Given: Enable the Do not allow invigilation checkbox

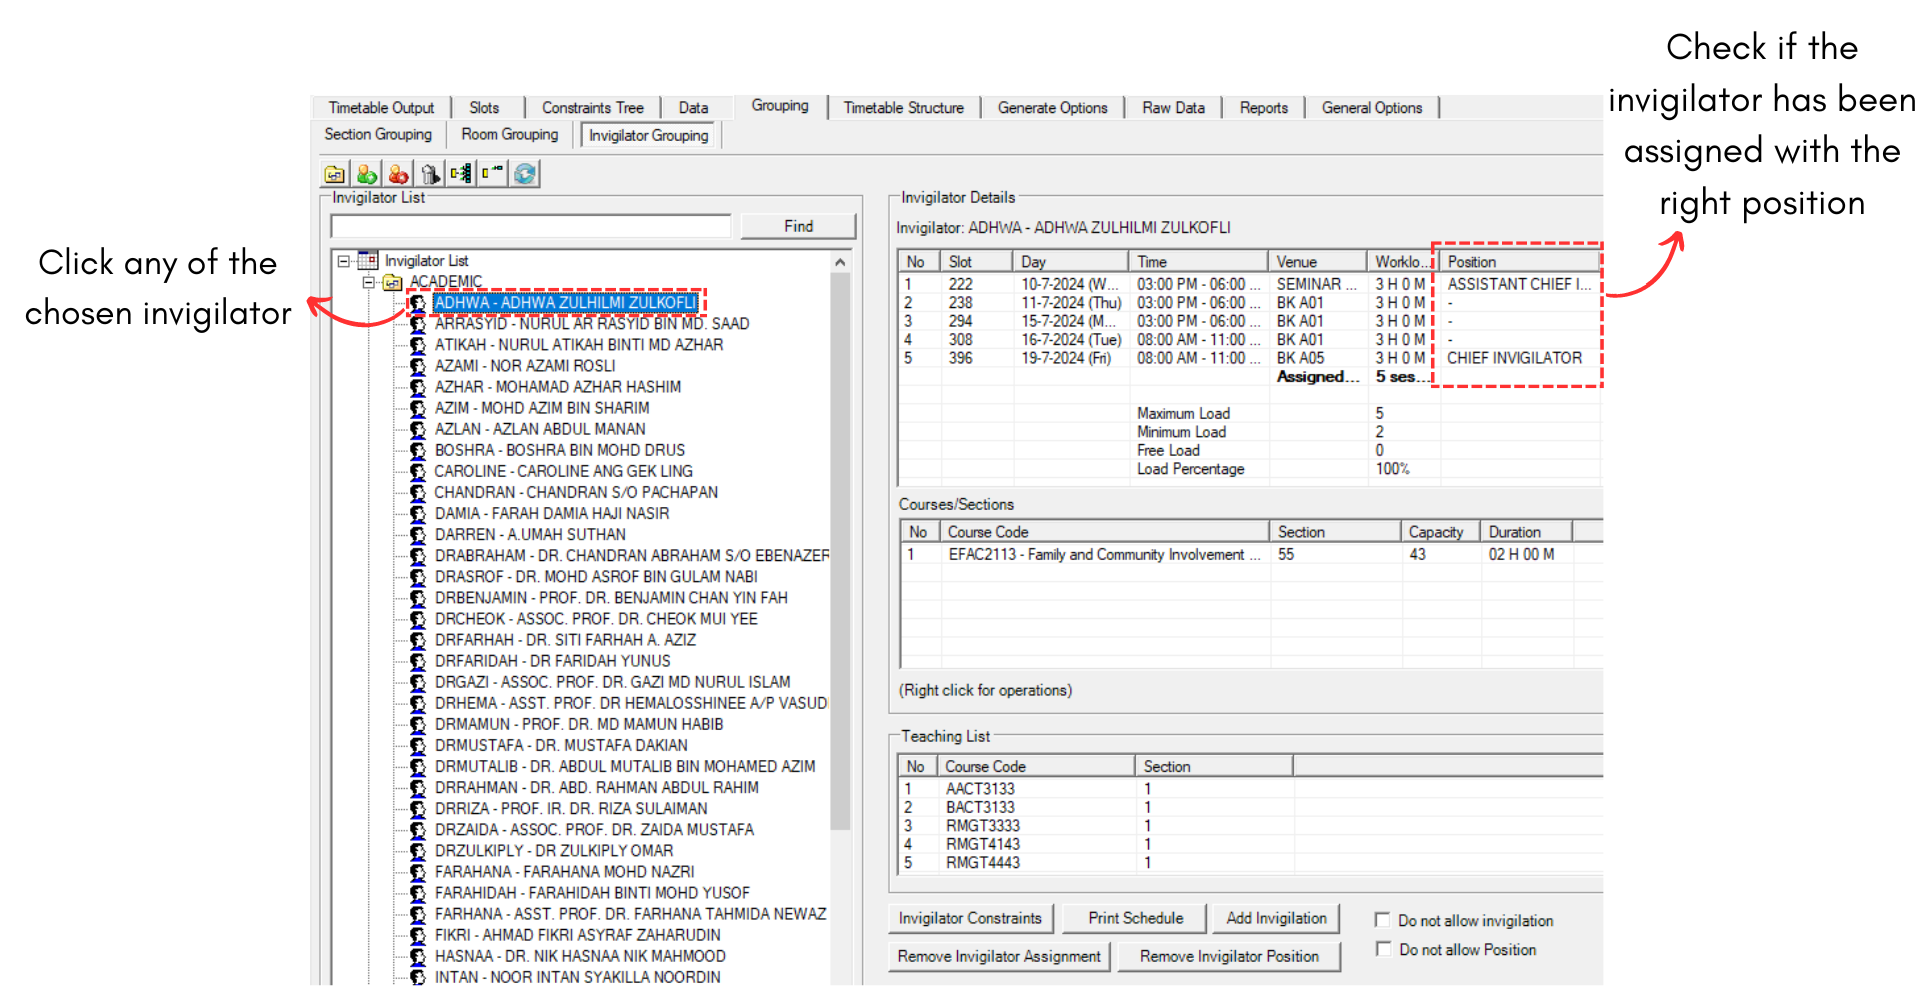Looking at the screenshot, I should coord(1383,920).
